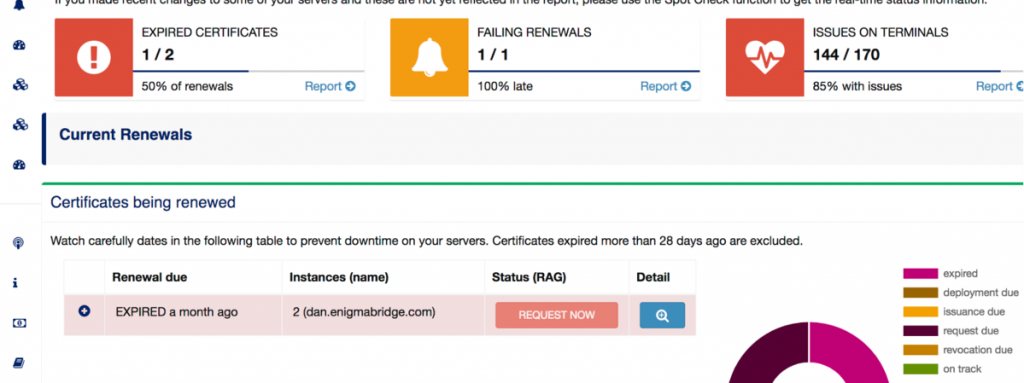This screenshot has width=1024, height=383.
Task: Click the Current Renewals section heading
Action: click(125, 135)
